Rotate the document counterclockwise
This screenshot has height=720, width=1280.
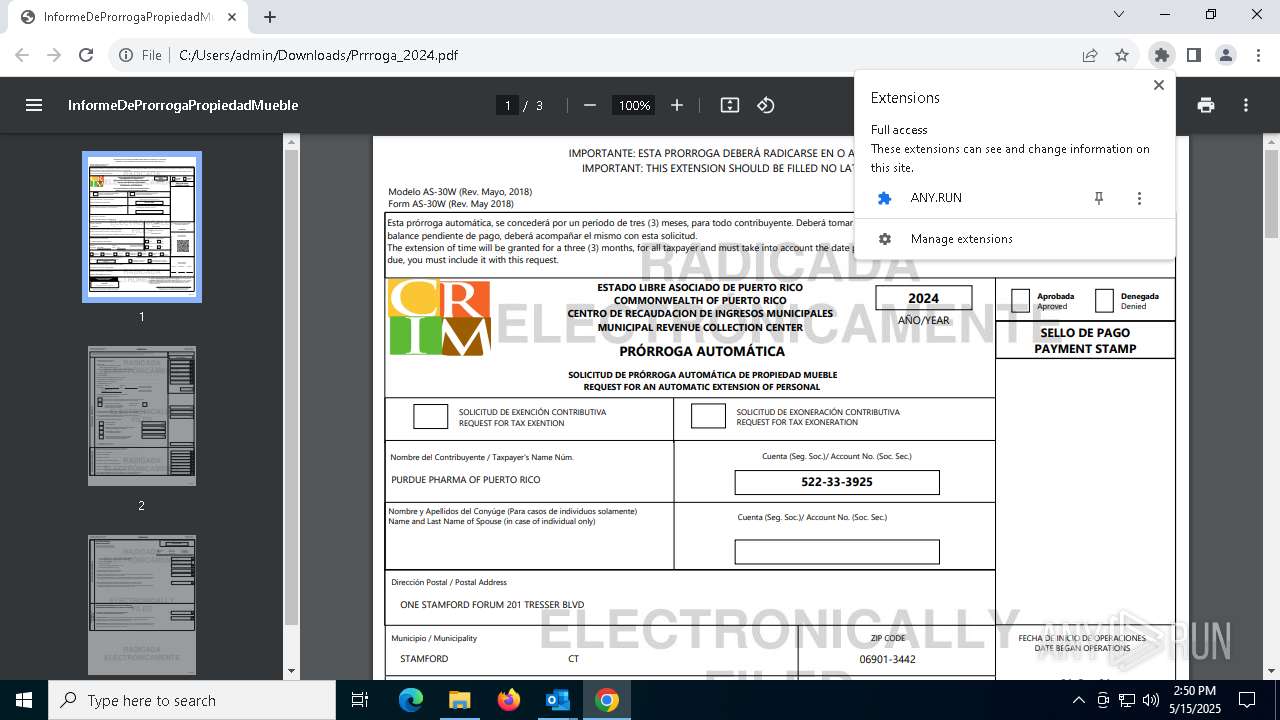(766, 105)
